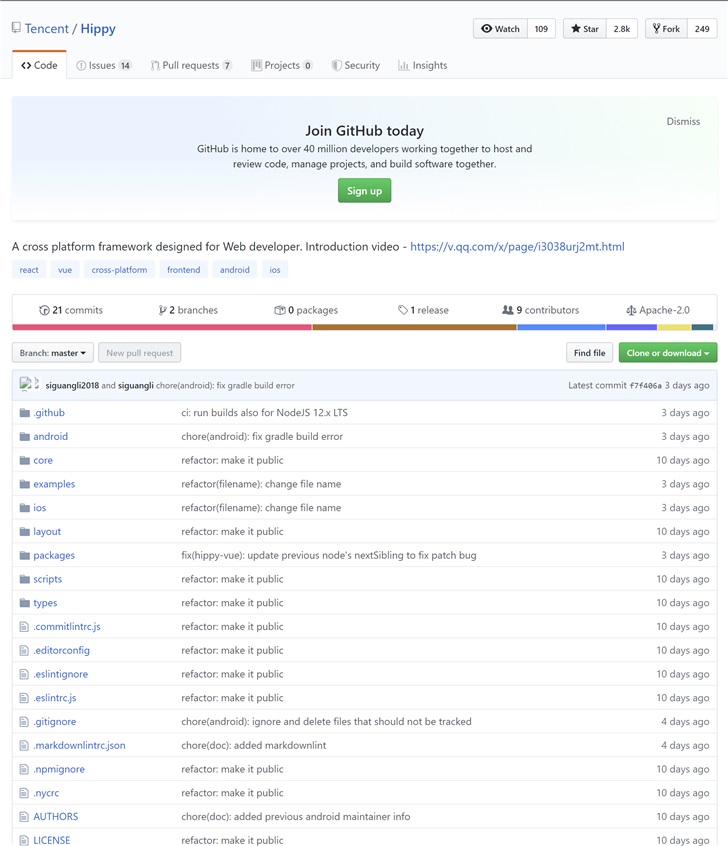728x846 pixels.
Task: Click the folder icon next to examples
Action: coord(24,484)
